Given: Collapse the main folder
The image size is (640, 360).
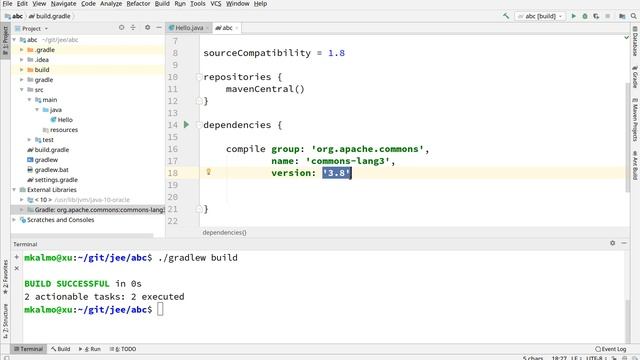Looking at the screenshot, I should pos(29,100).
